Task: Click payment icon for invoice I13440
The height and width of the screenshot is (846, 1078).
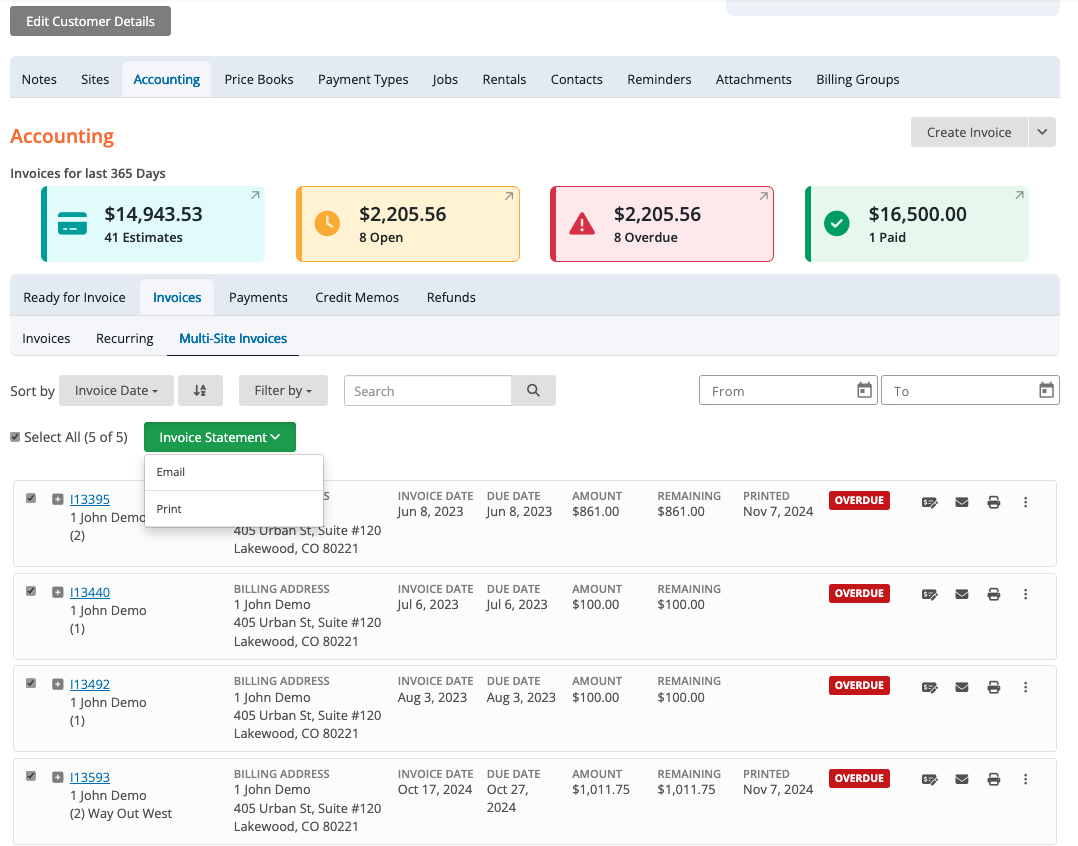Action: click(x=930, y=594)
